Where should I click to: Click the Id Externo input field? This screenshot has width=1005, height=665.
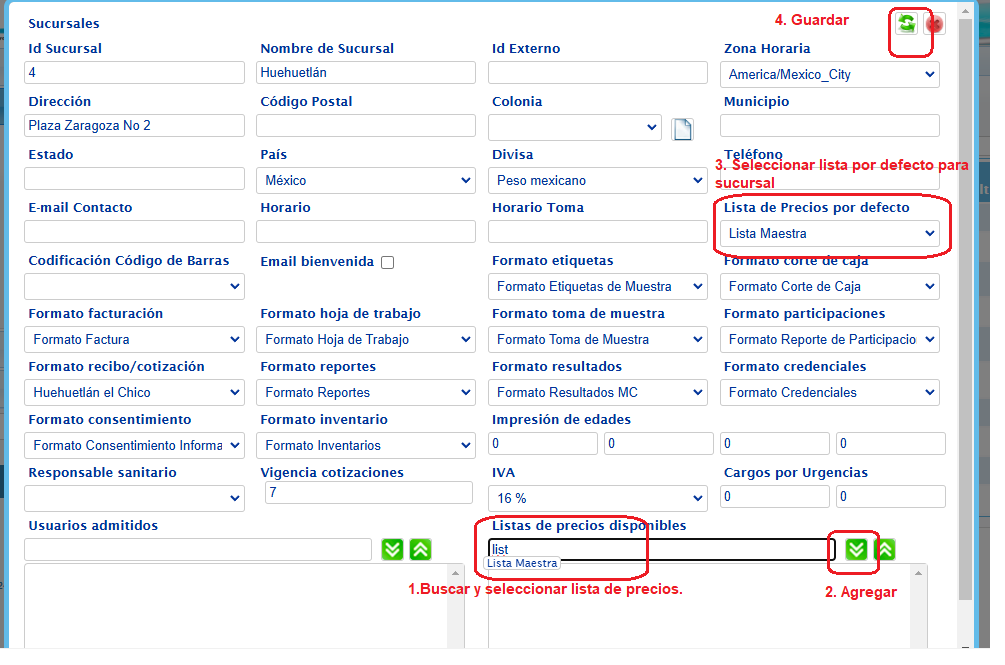click(x=597, y=72)
